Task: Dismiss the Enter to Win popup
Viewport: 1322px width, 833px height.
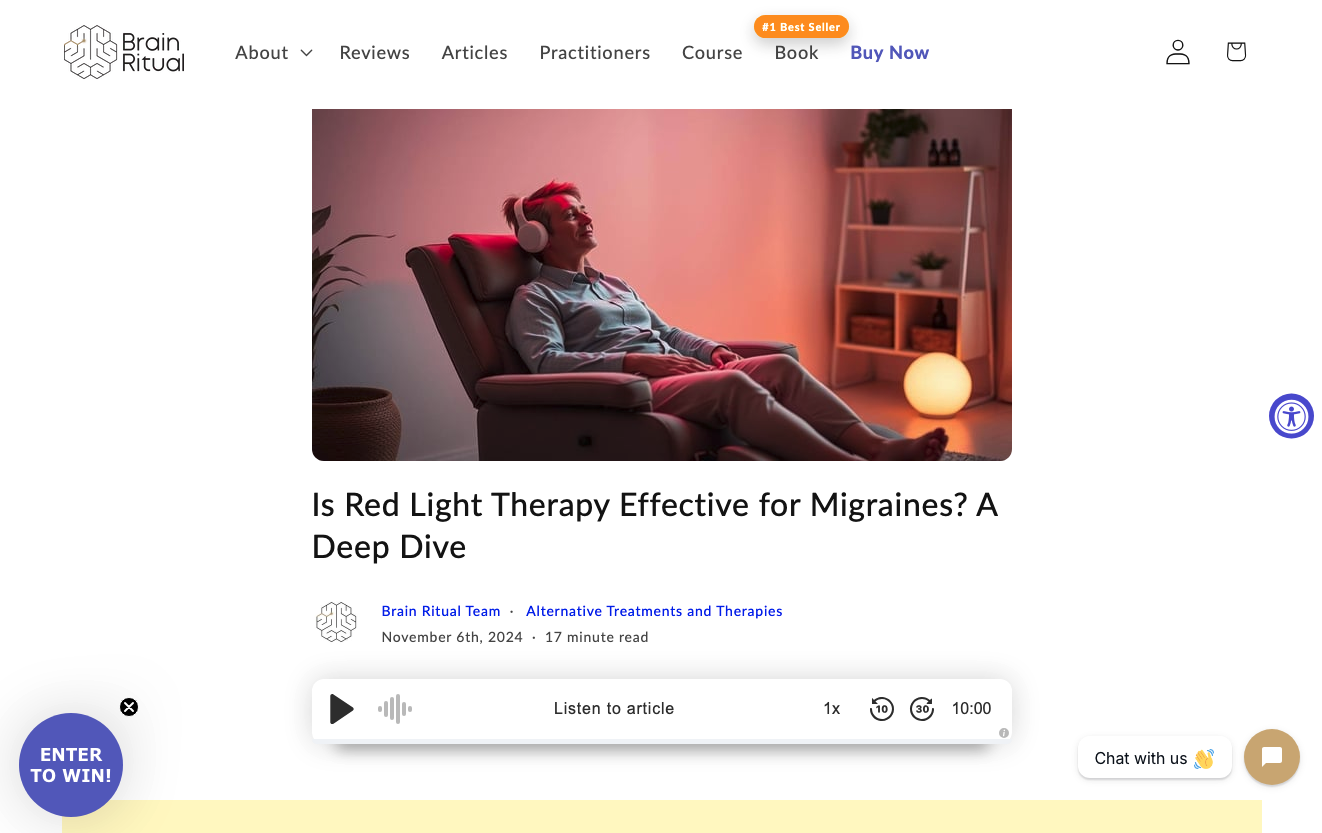Action: (129, 707)
